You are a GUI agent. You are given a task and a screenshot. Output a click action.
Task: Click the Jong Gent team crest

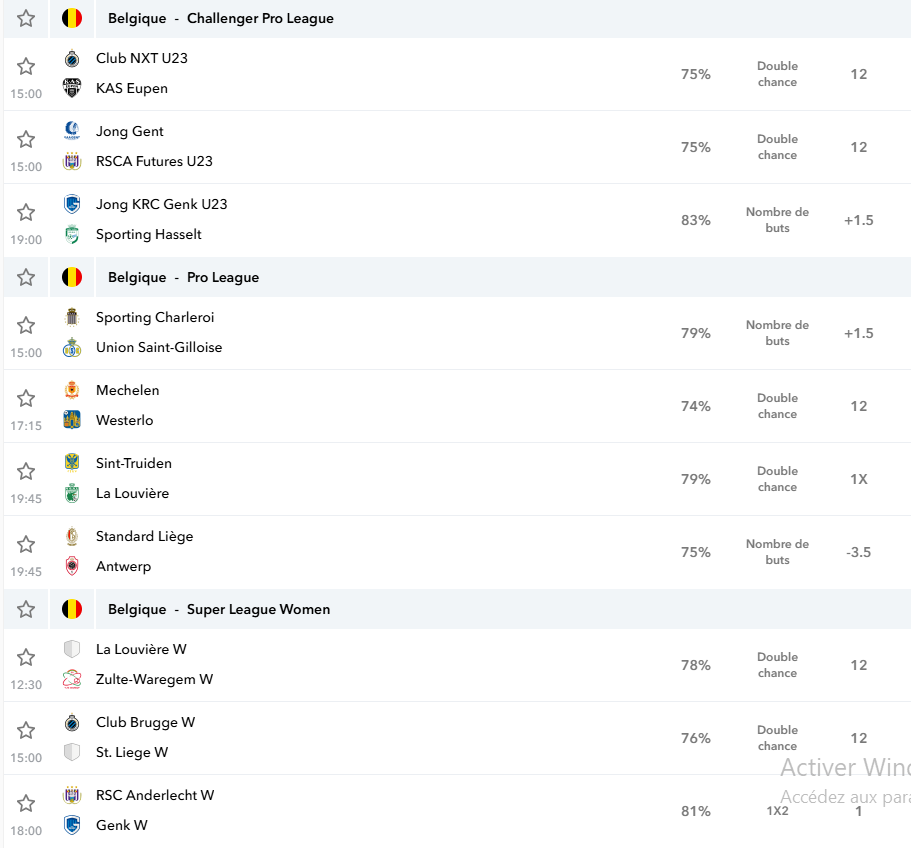[x=72, y=131]
